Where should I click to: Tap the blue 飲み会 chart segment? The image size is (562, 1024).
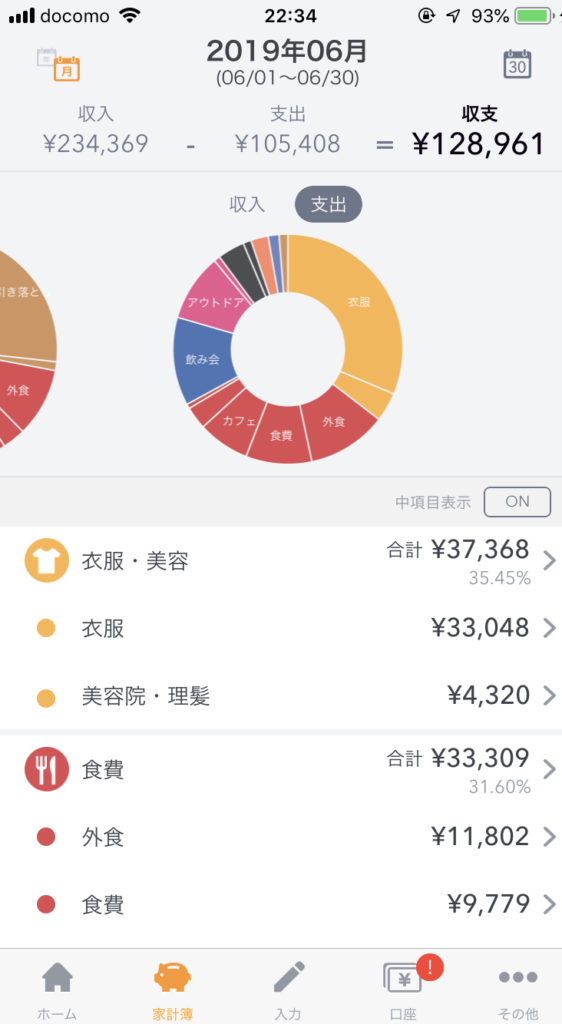point(203,360)
